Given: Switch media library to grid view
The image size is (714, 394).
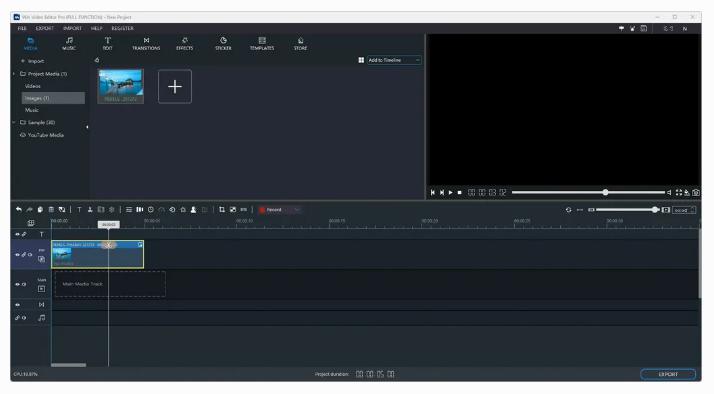Looking at the screenshot, I should (x=361, y=60).
